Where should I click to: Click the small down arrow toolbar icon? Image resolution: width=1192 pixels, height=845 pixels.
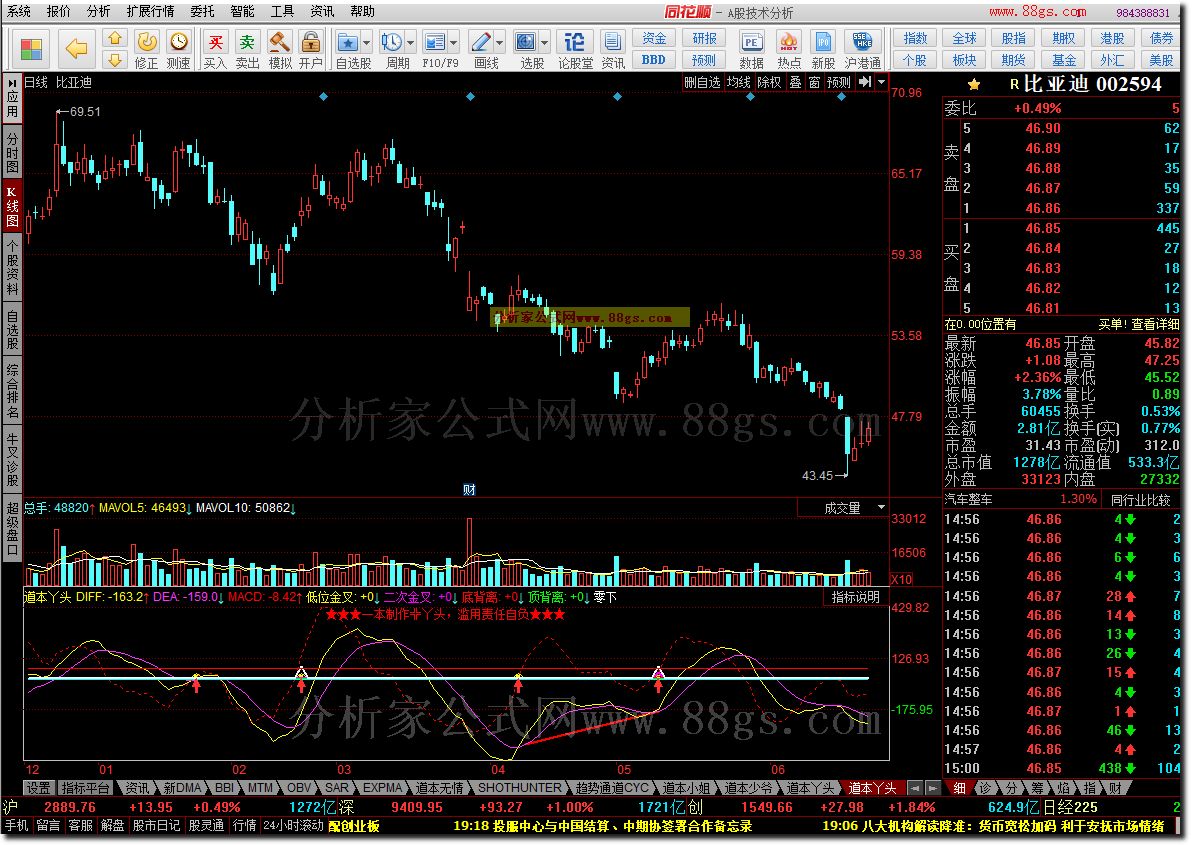click(x=114, y=59)
